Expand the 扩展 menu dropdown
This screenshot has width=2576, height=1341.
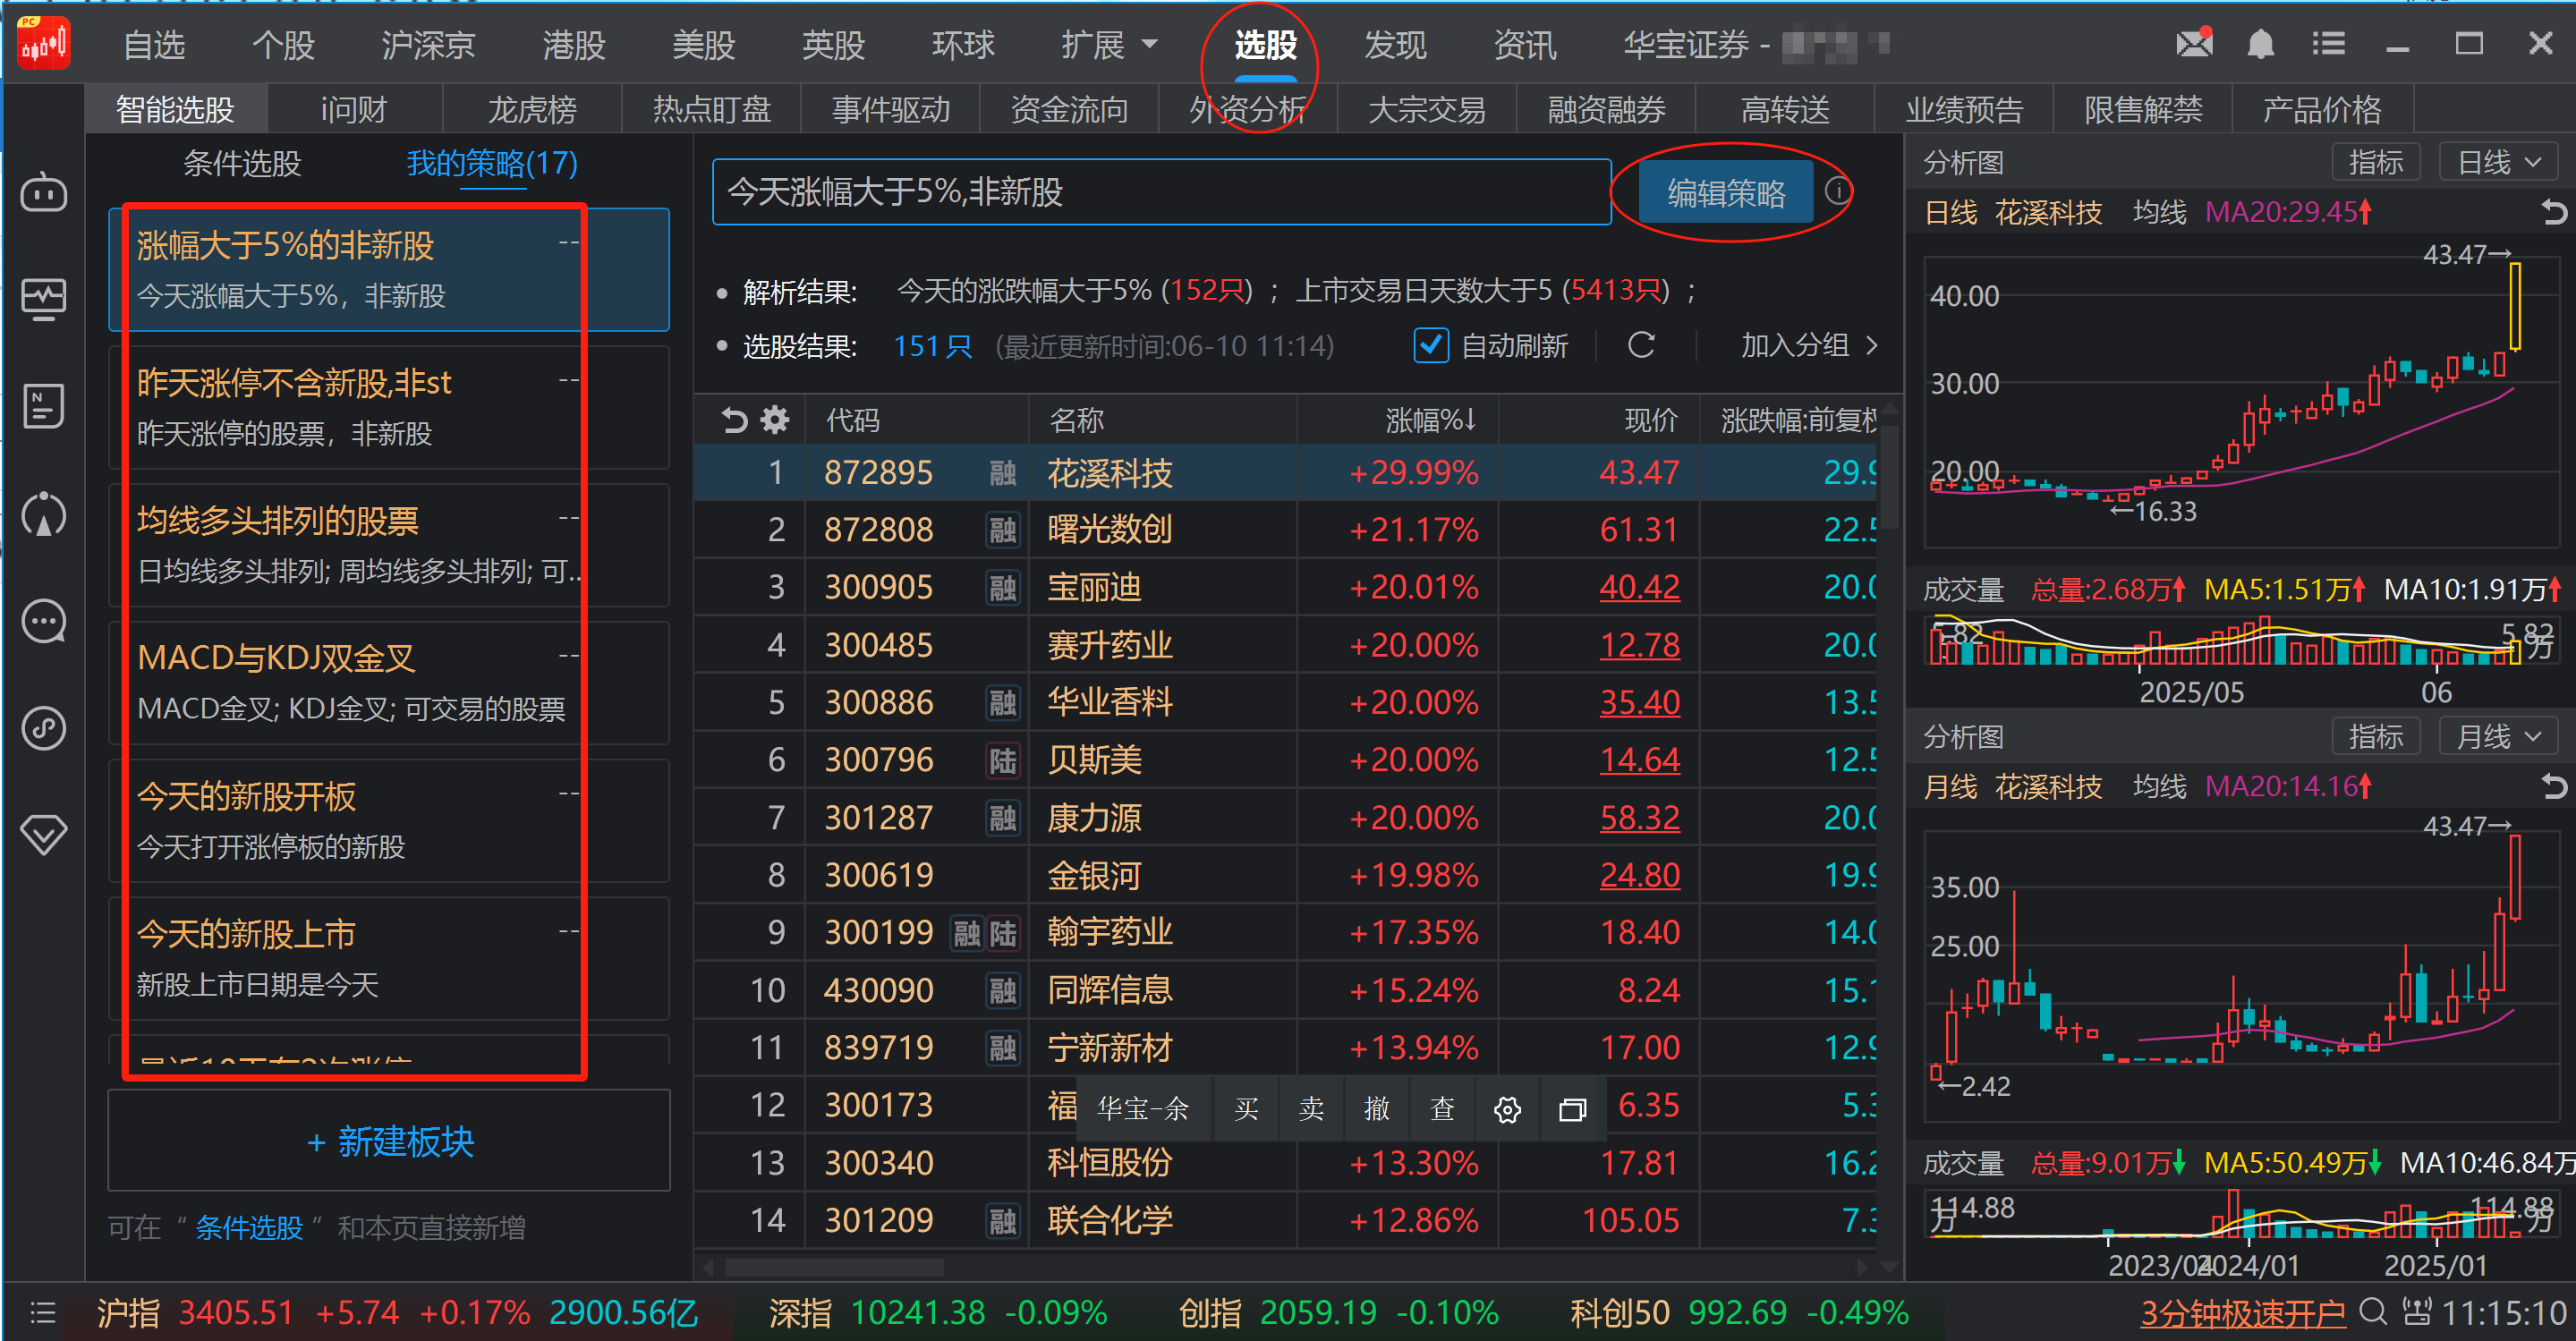pyautogui.click(x=1150, y=44)
